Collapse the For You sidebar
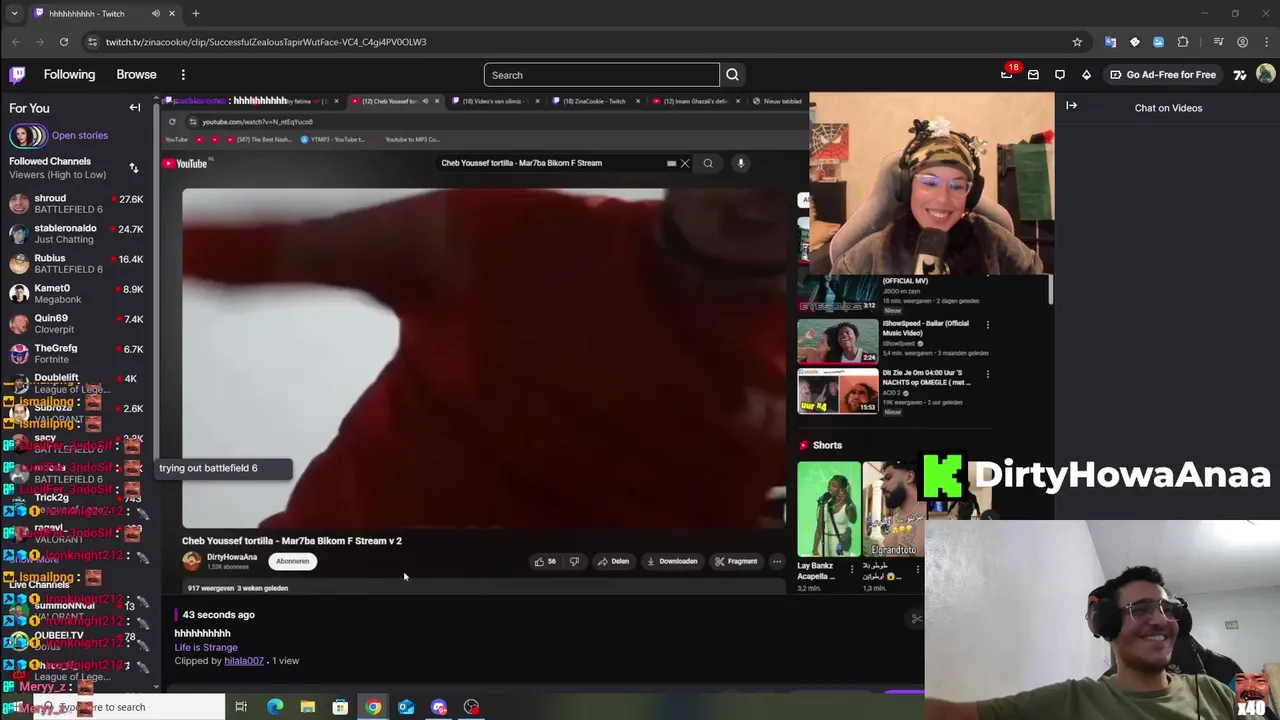 [135, 108]
